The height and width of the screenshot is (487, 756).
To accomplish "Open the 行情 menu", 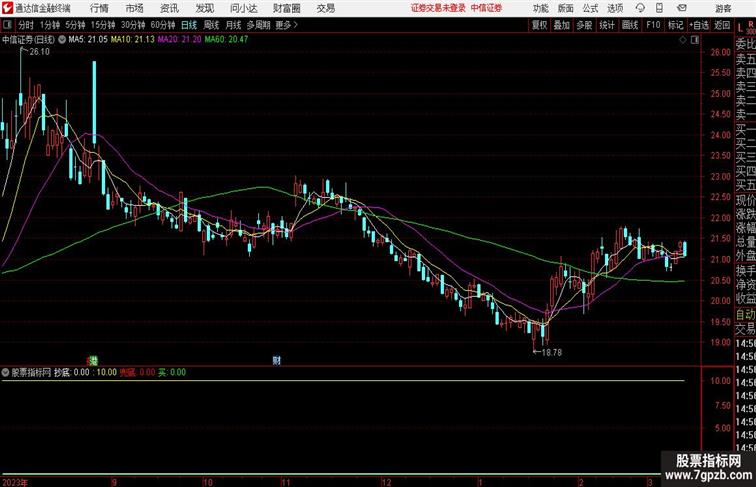I will point(99,8).
